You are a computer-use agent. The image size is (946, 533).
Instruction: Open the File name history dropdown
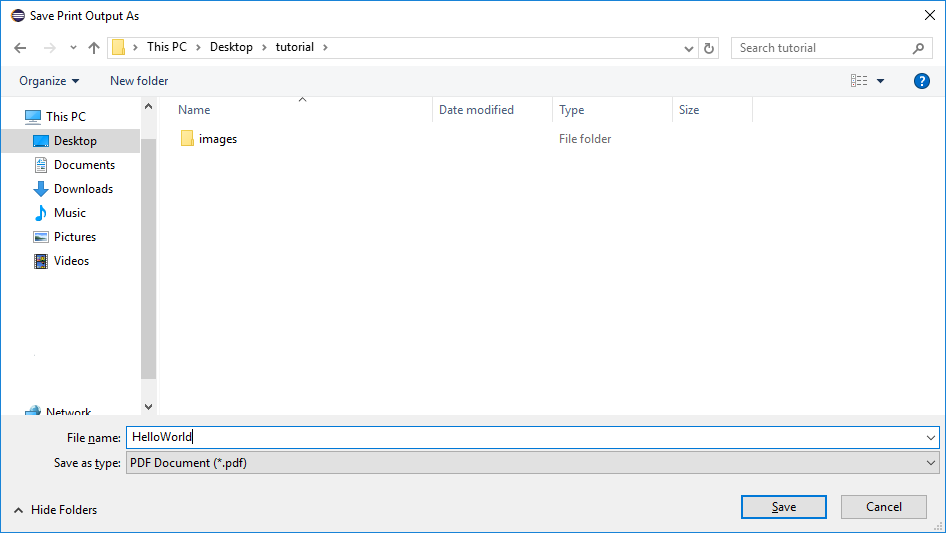click(x=931, y=437)
